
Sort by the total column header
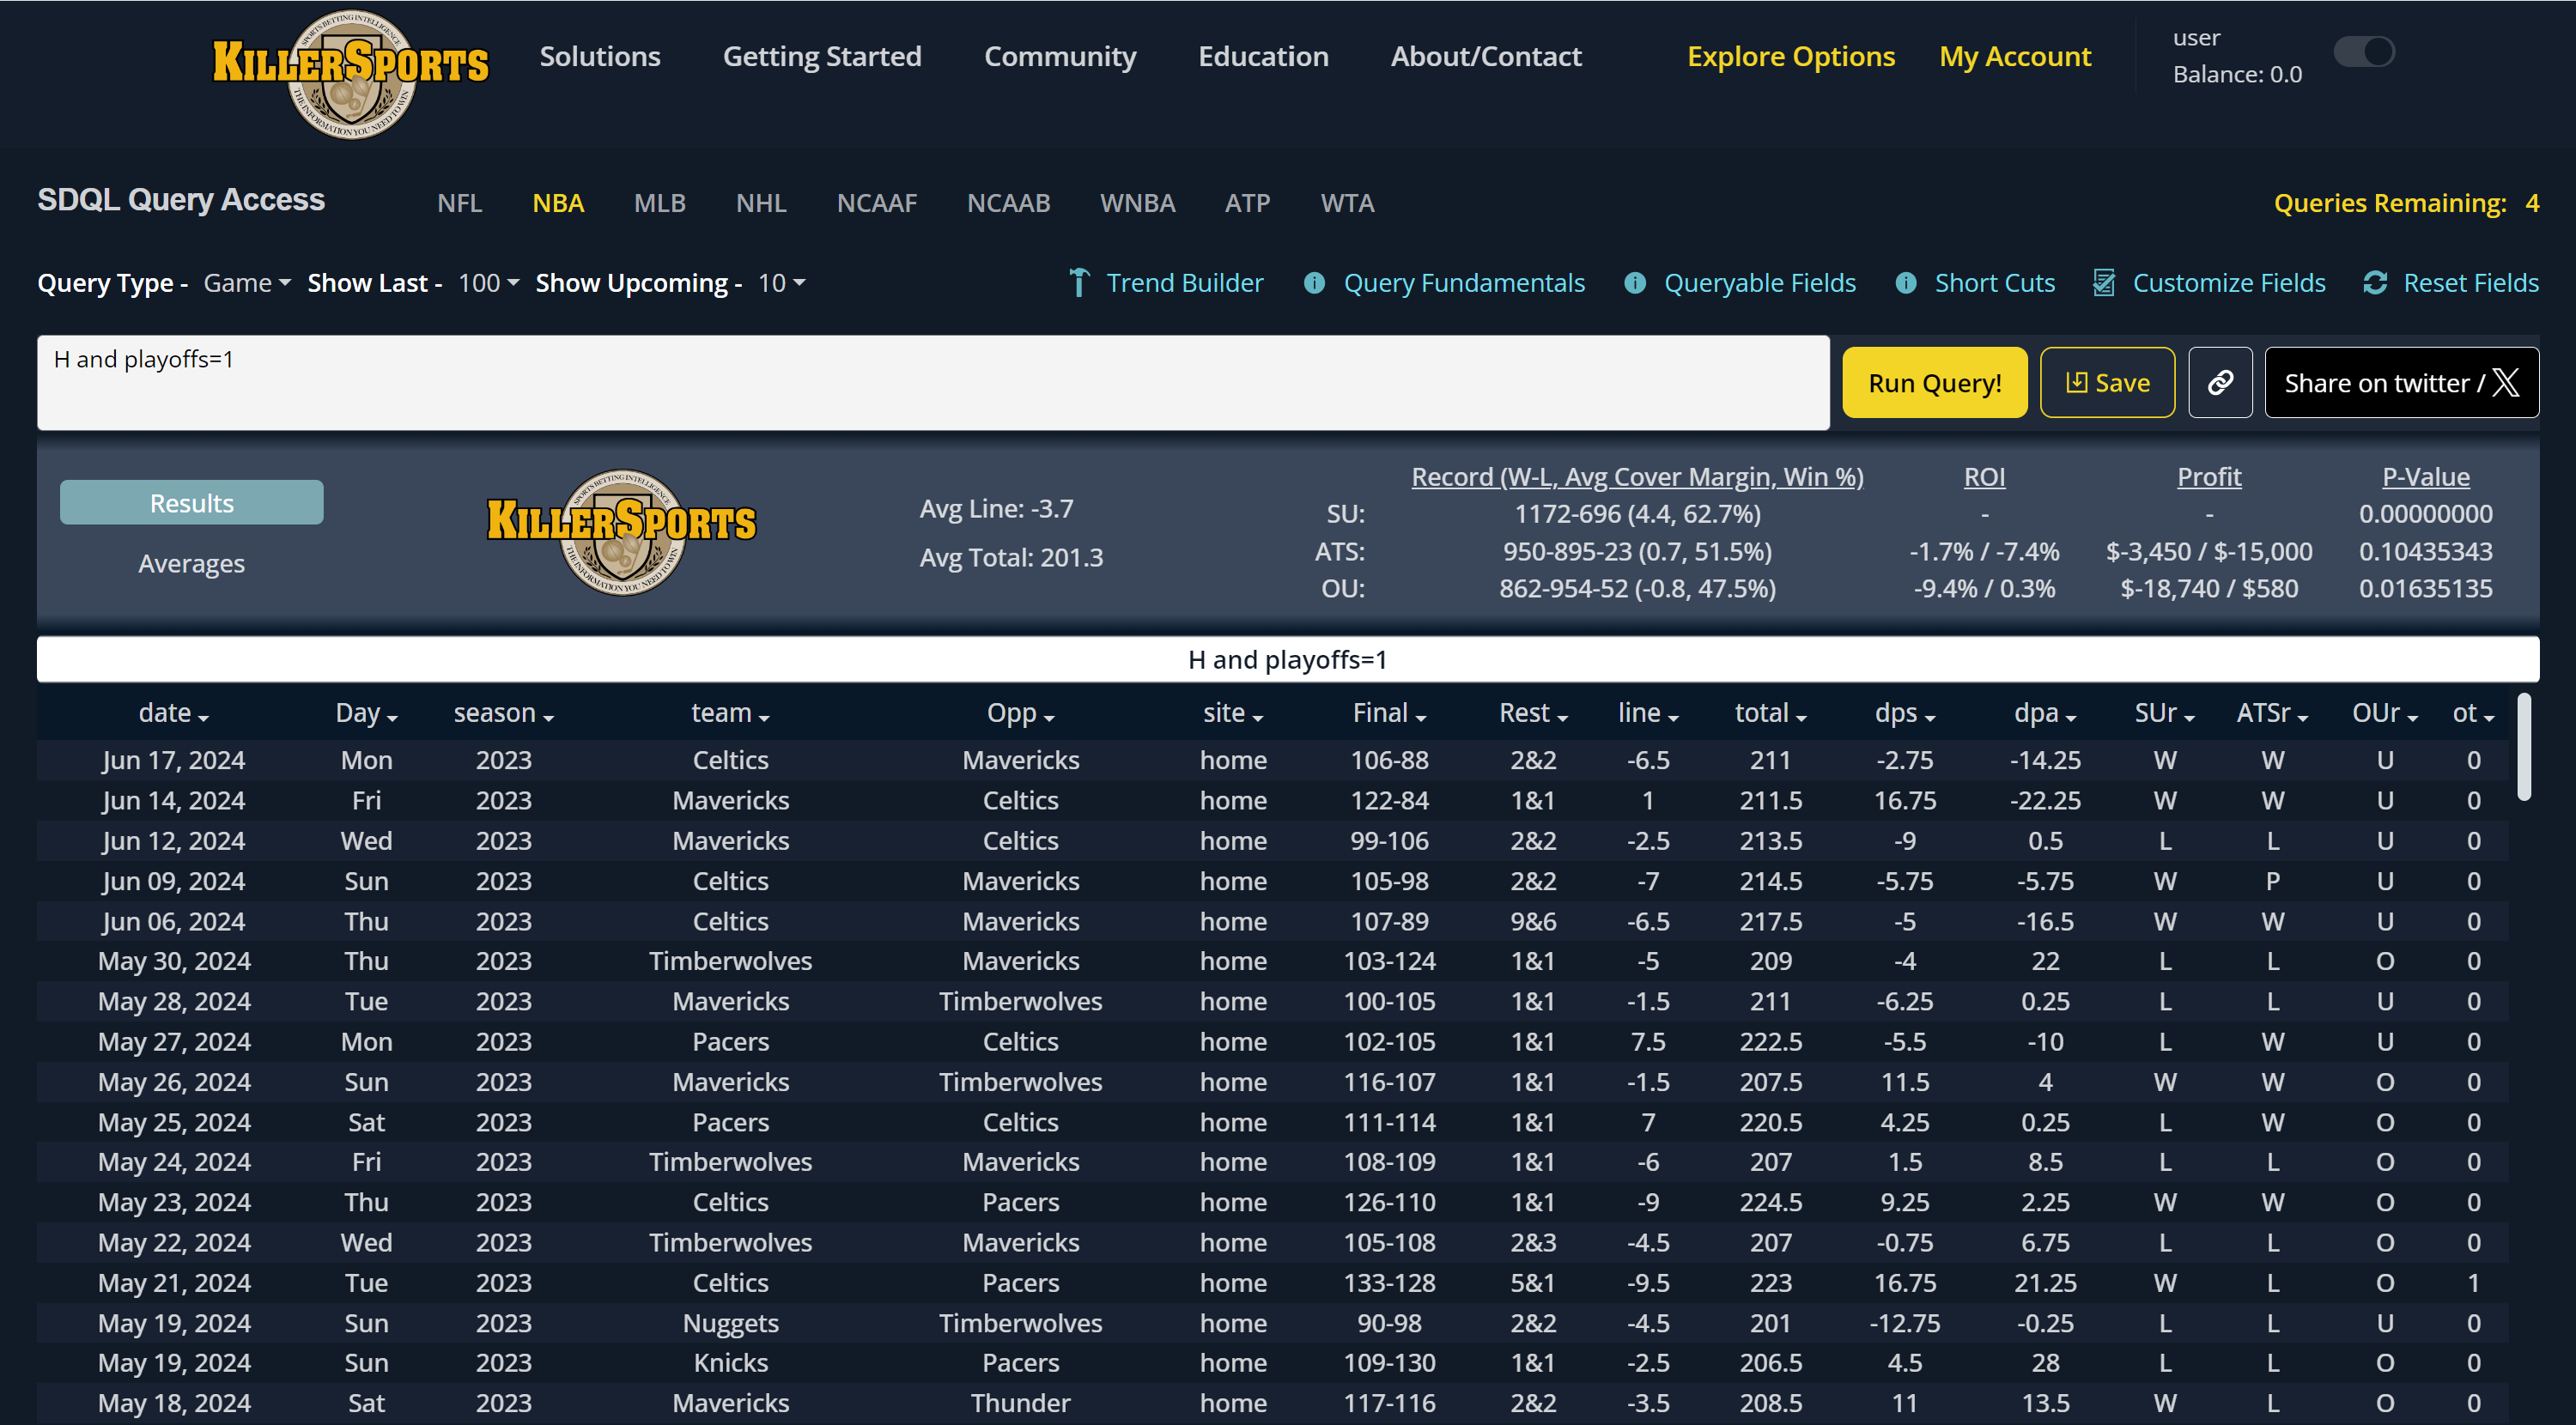click(x=1770, y=713)
